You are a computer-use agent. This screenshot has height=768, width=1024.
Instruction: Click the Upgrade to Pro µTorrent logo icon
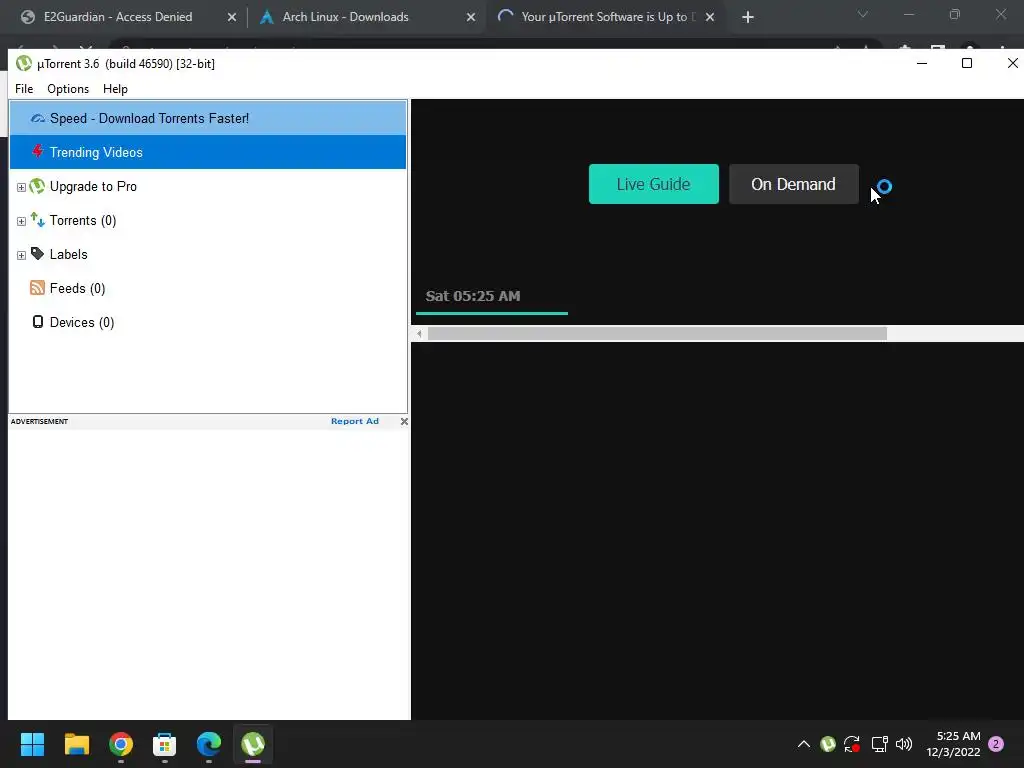(x=38, y=186)
